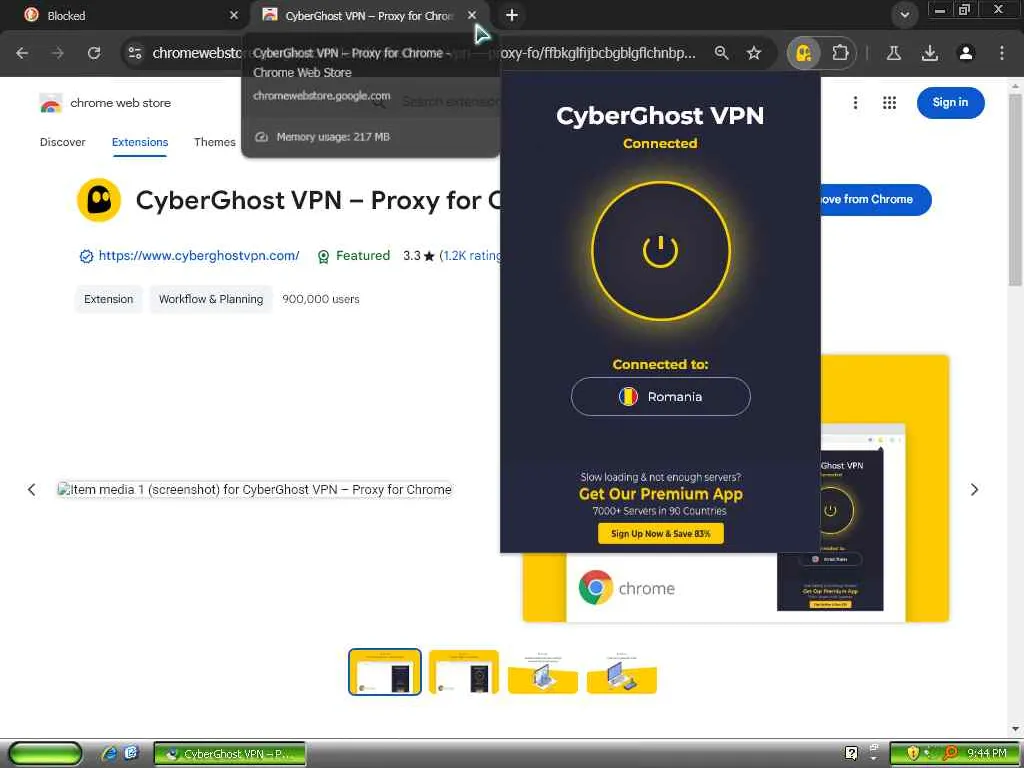This screenshot has width=1024, height=768.
Task: Open the Romania server location selector
Action: 660,396
